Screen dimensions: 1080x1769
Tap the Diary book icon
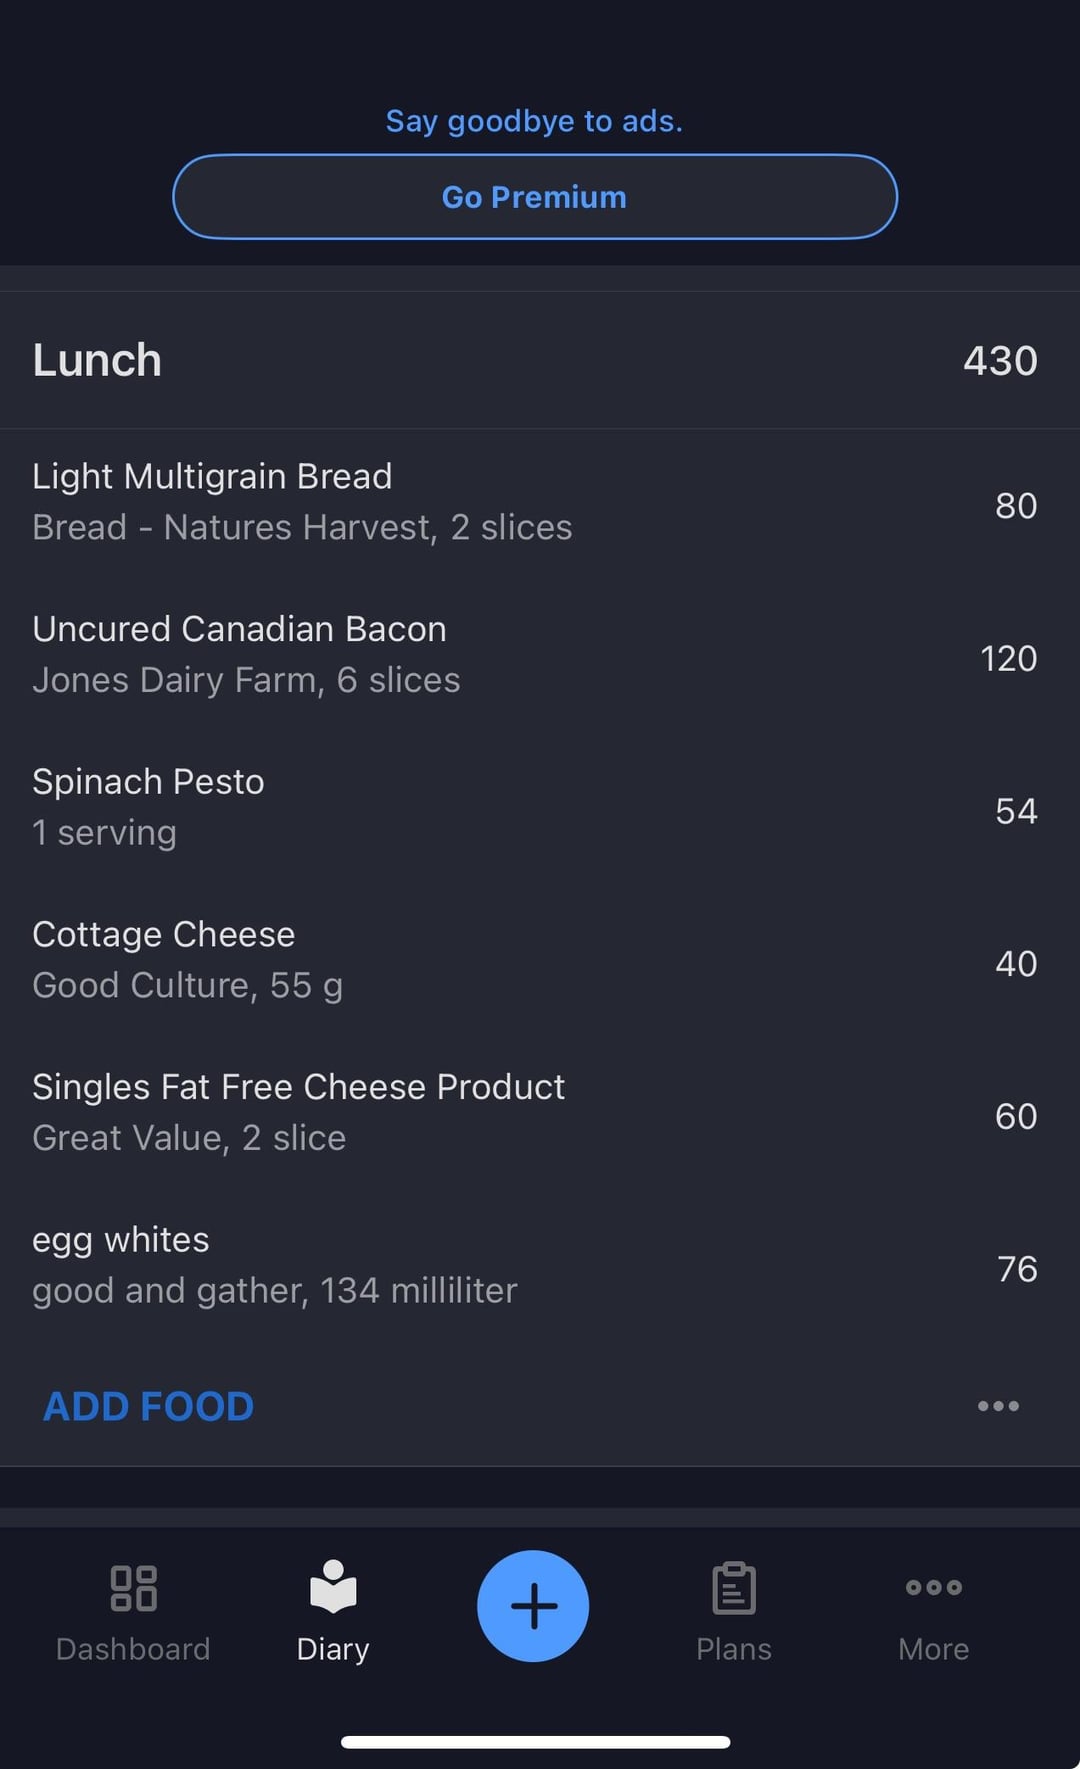click(333, 1587)
